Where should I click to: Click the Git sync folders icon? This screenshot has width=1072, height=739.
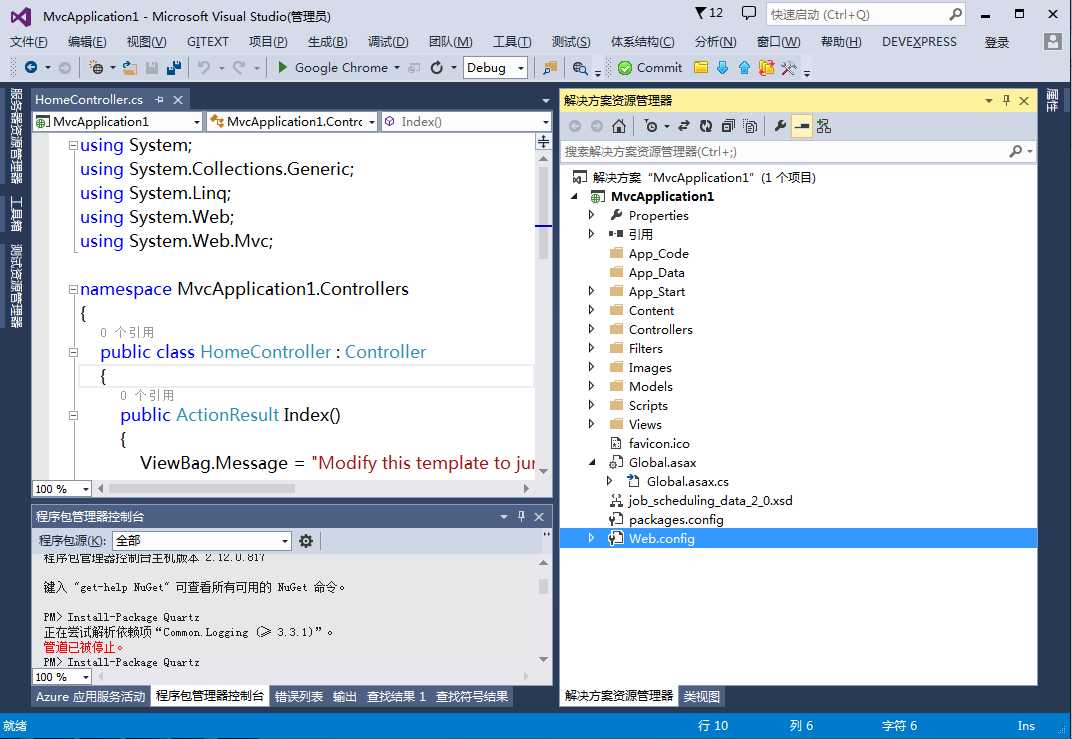(x=766, y=68)
